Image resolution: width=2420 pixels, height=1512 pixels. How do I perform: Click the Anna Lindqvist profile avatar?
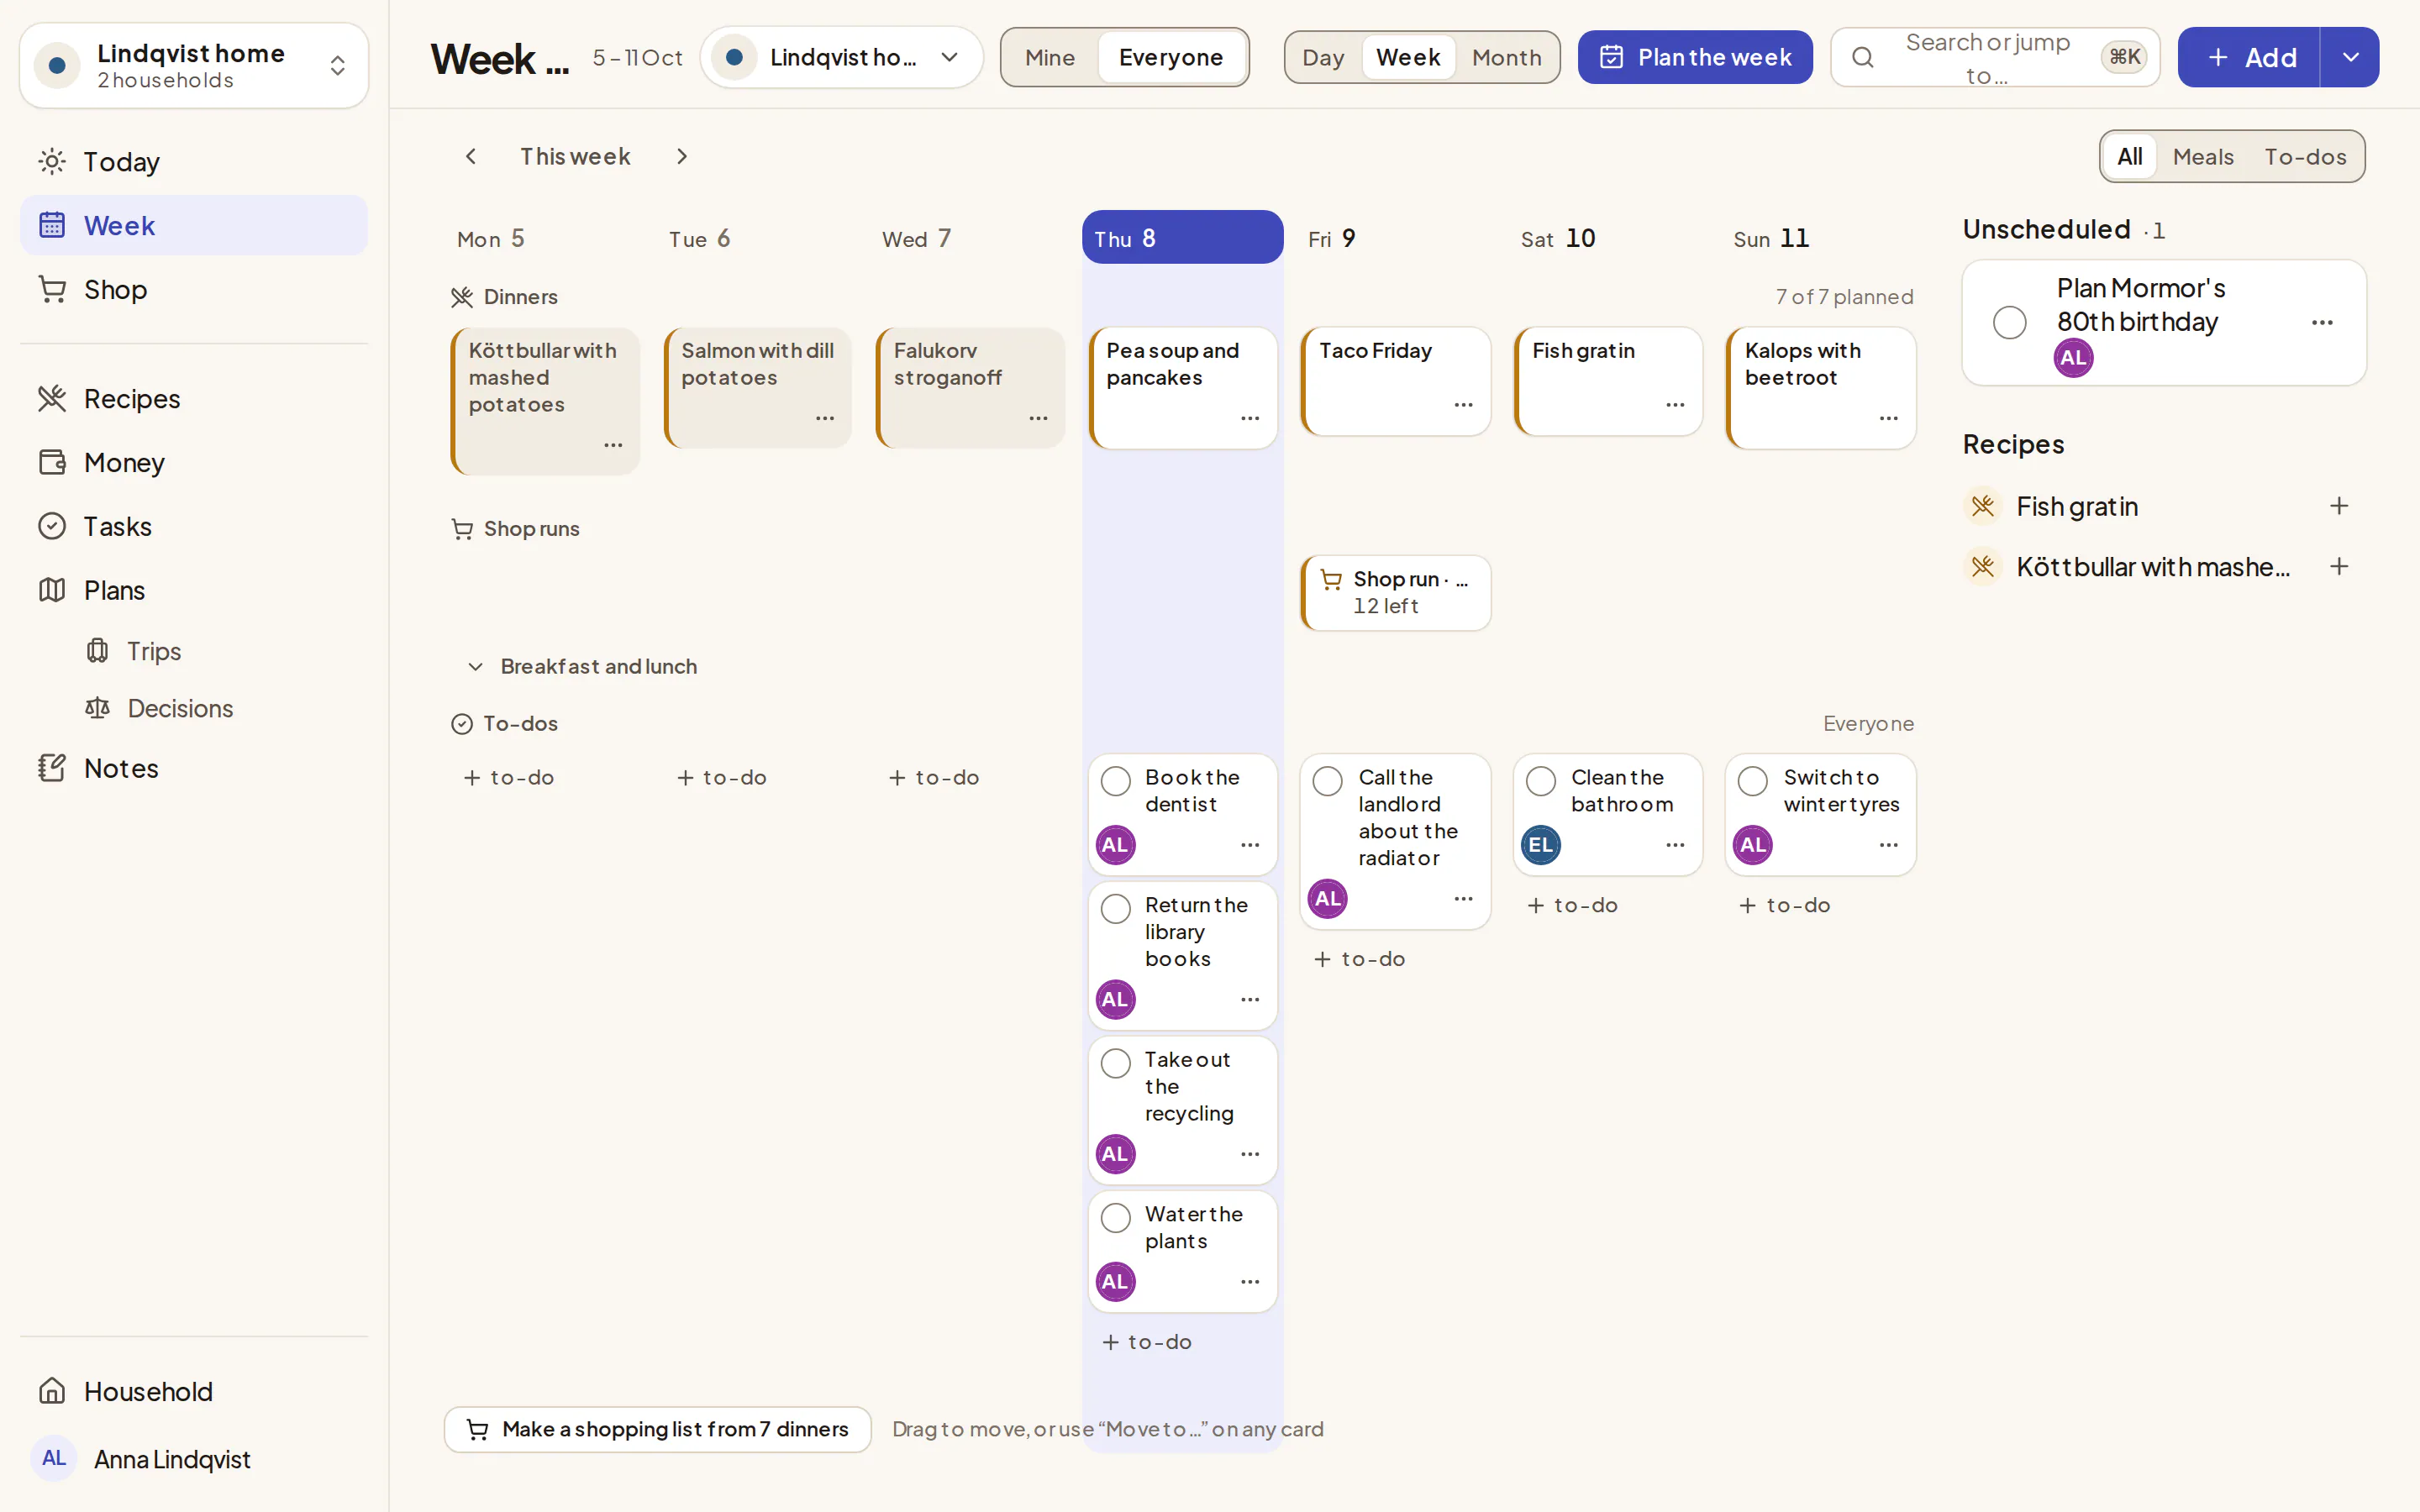coord(54,1458)
